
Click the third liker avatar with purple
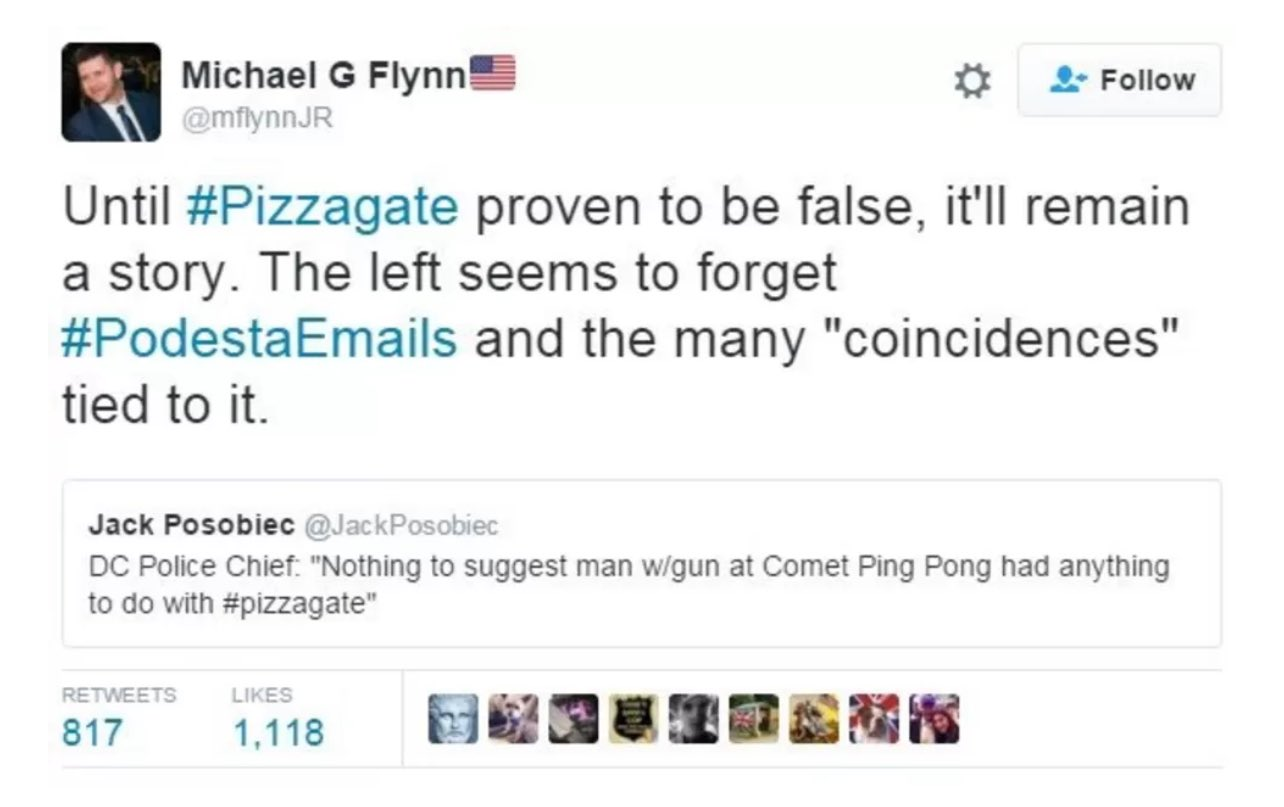[573, 719]
